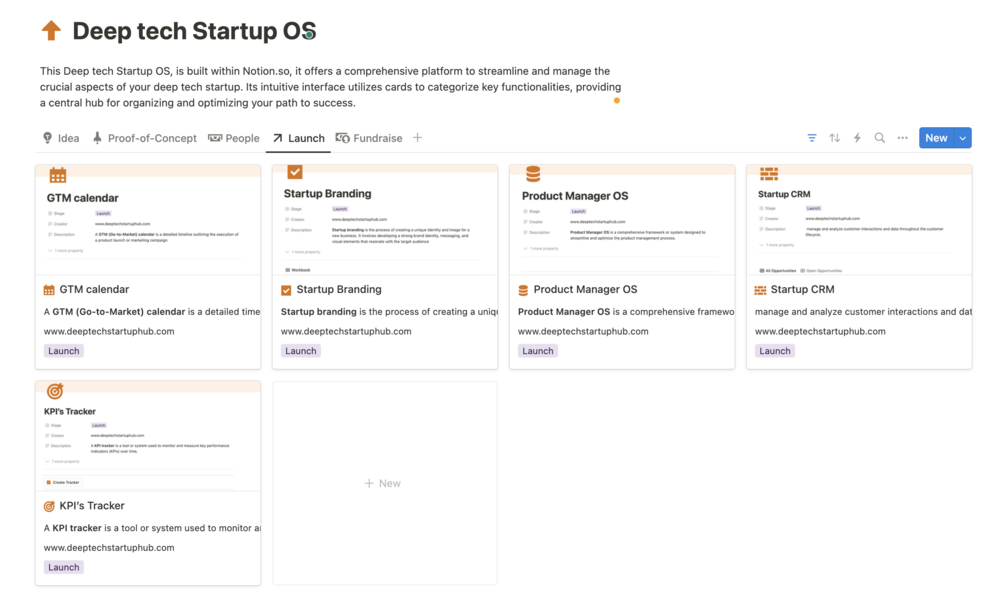Open the sort options icon
Image resolution: width=1005 pixels, height=595 pixels.
(x=835, y=138)
